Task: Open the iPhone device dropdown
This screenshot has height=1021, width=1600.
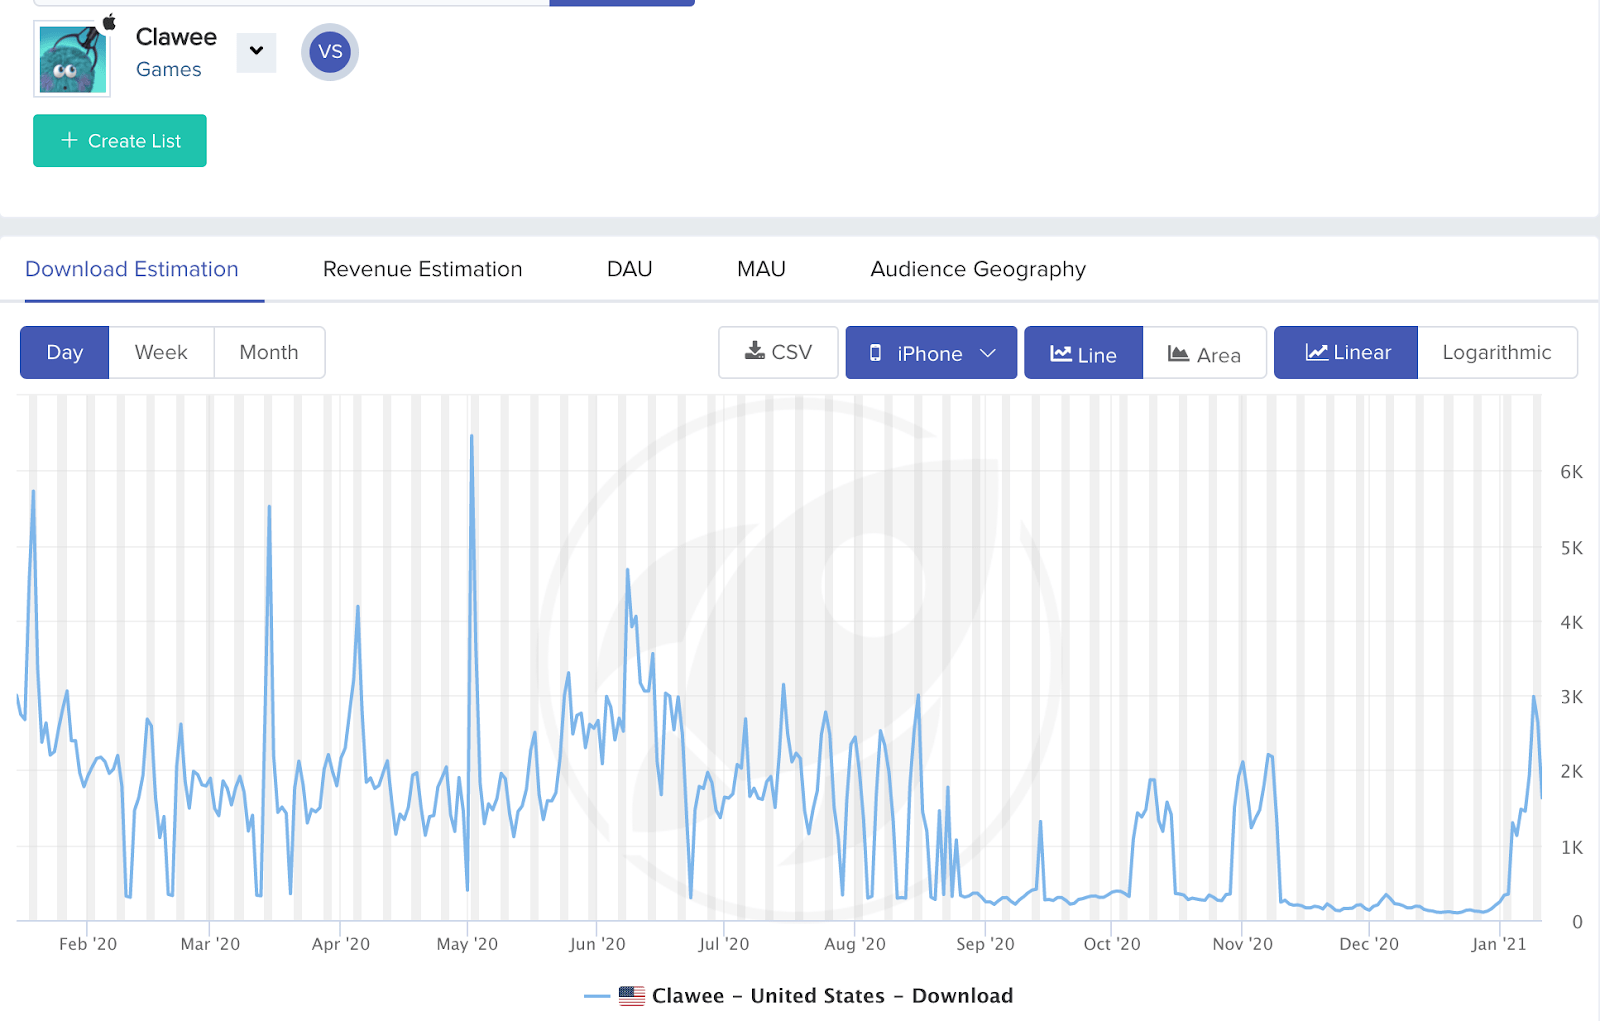Action: coord(931,353)
